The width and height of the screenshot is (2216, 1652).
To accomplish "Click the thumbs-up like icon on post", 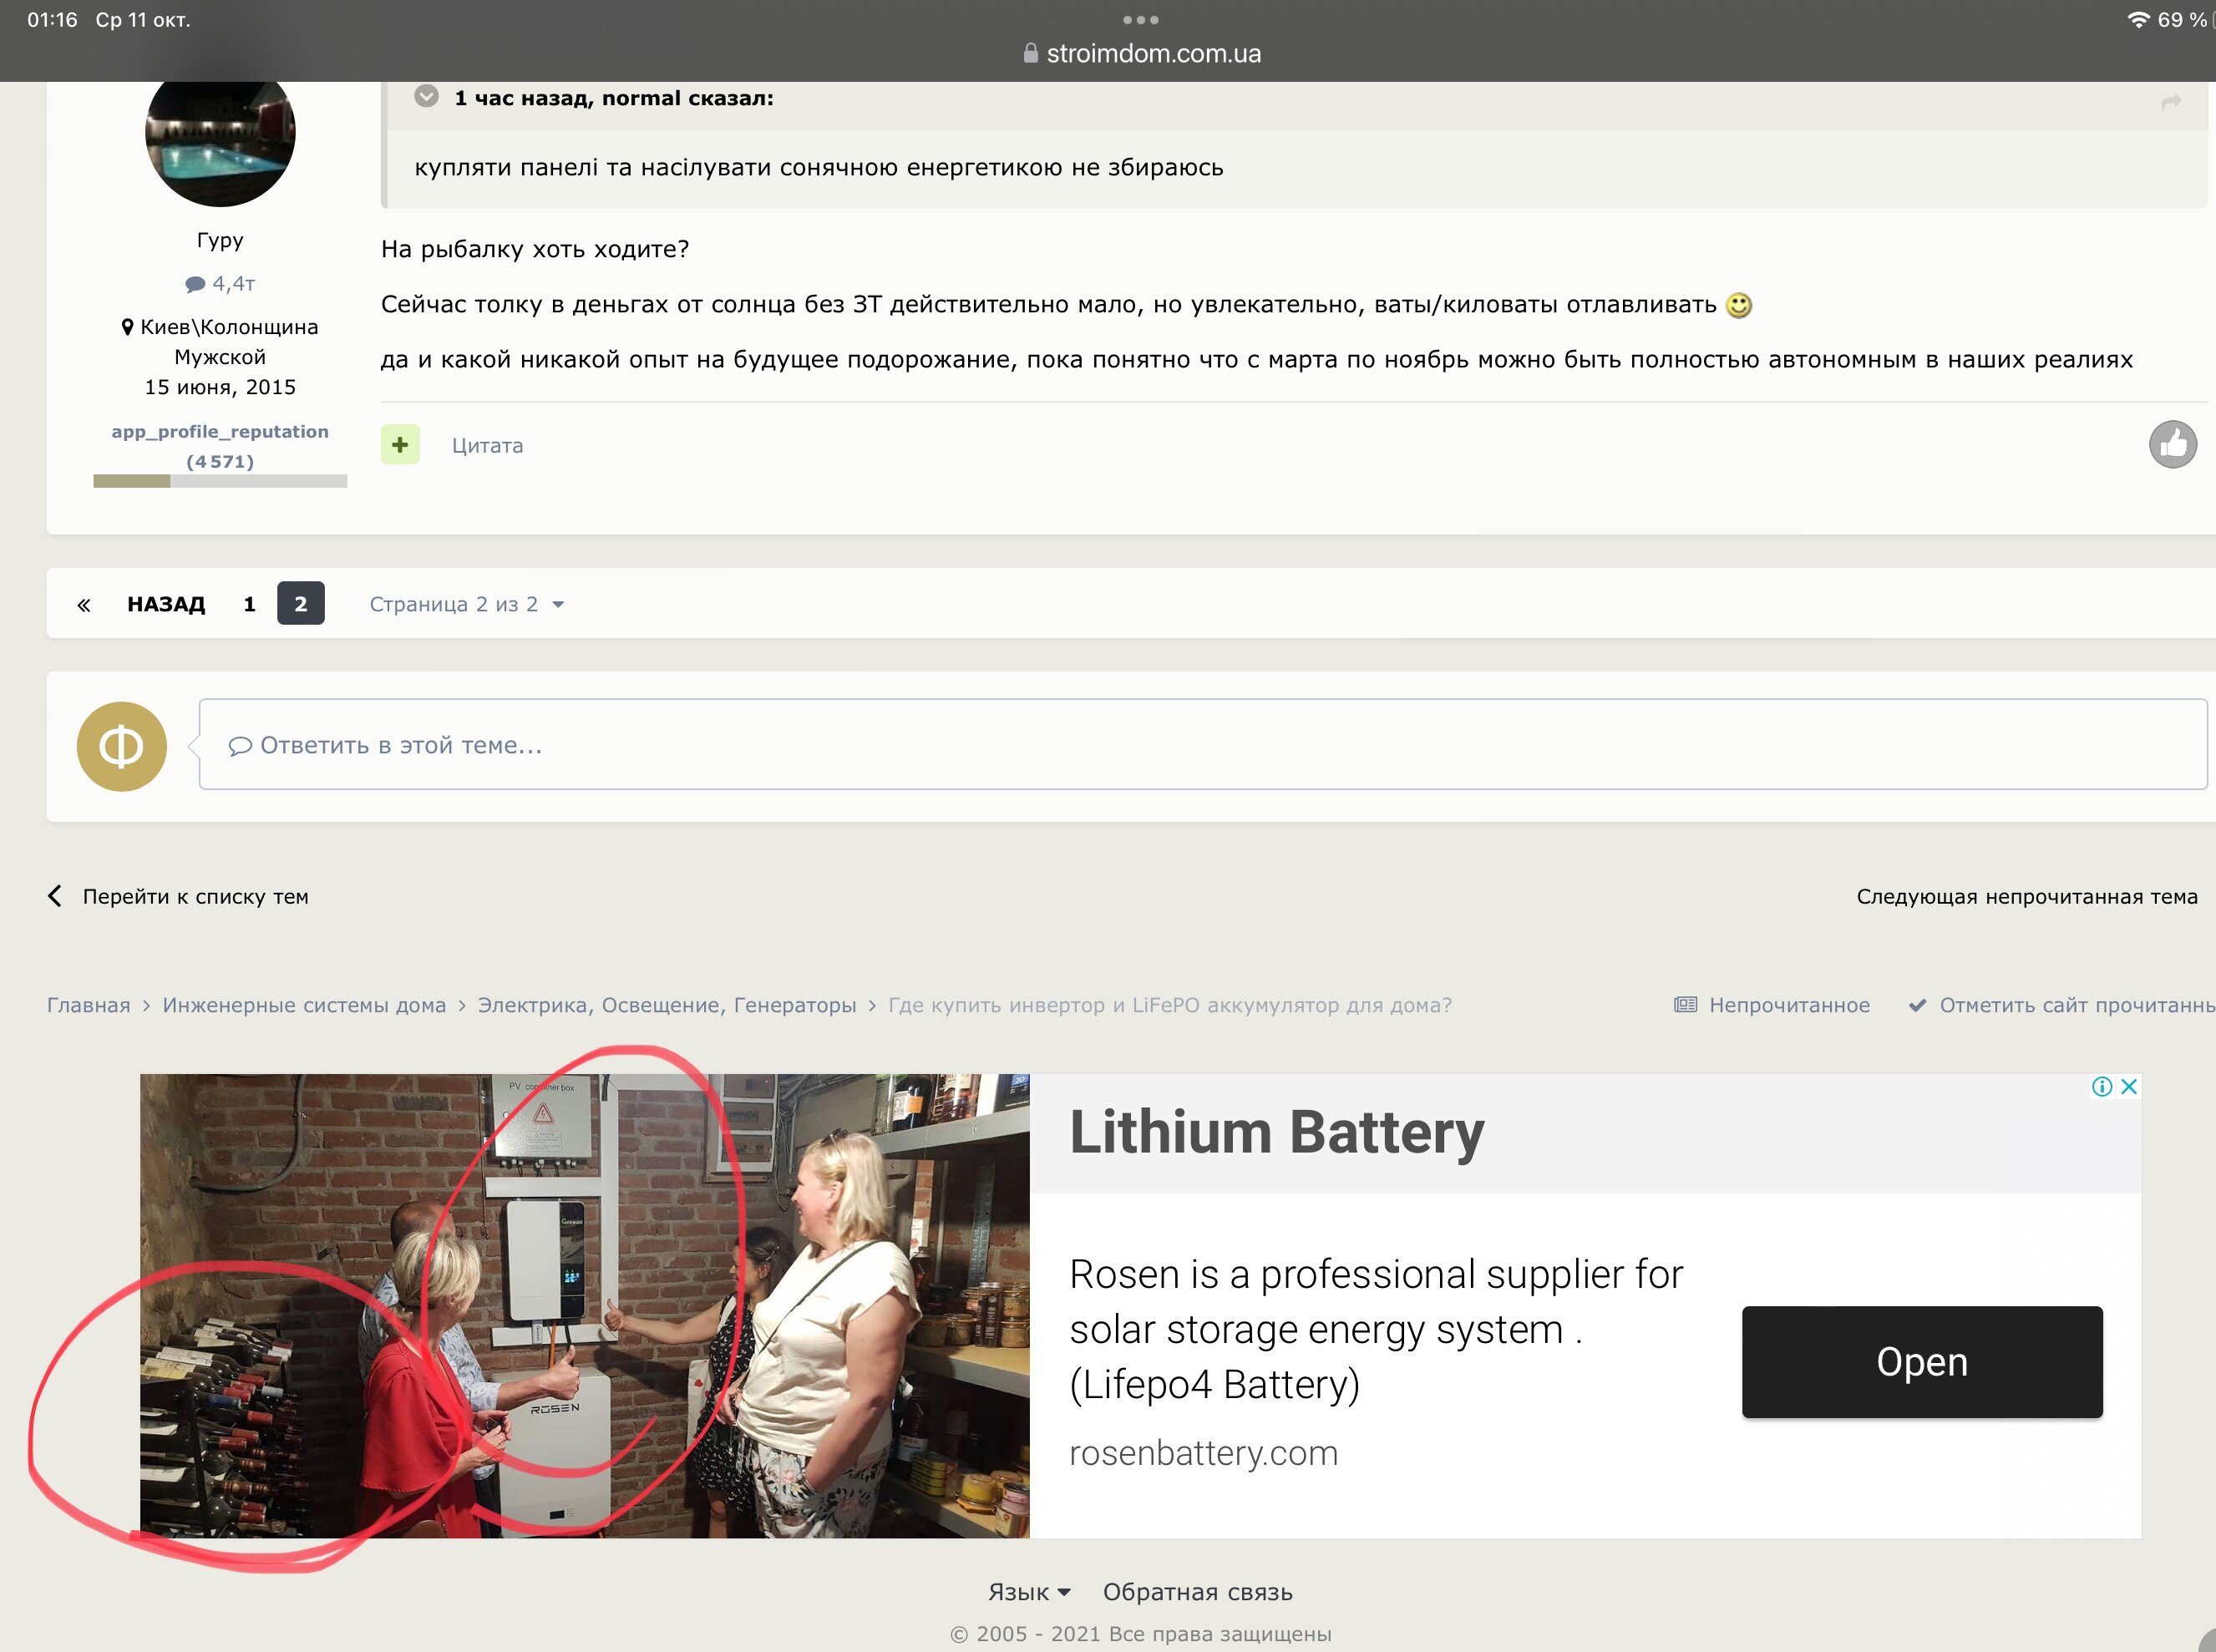I will click(x=2172, y=444).
